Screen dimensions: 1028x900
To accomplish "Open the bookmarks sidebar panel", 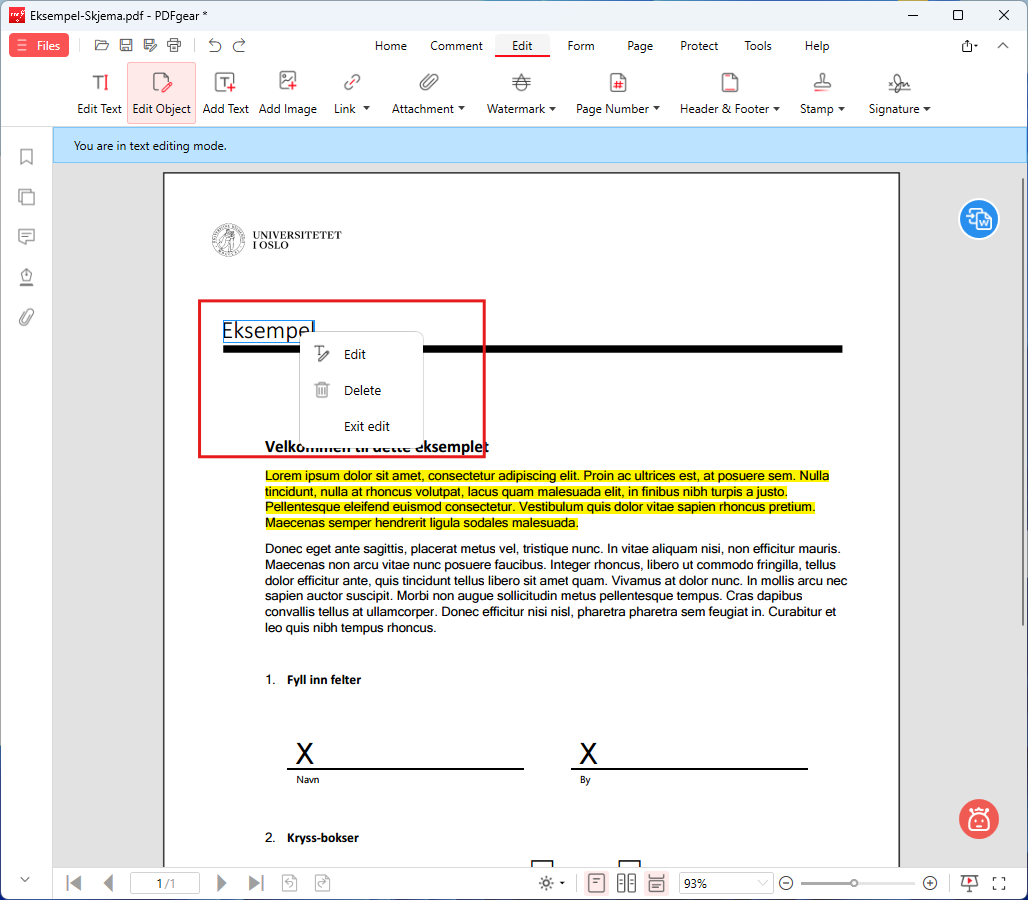I will [26, 157].
